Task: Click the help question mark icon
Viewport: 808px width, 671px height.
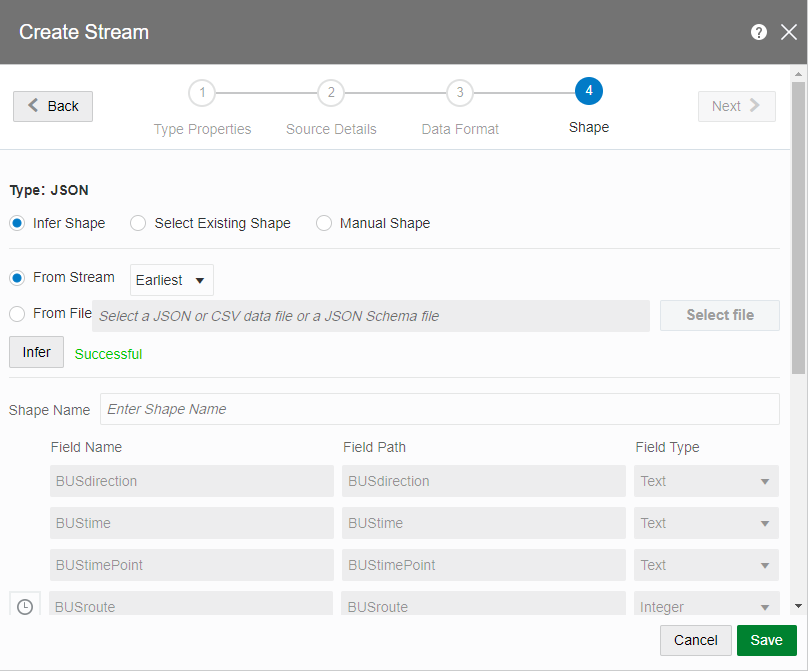Action: pyautogui.click(x=759, y=32)
